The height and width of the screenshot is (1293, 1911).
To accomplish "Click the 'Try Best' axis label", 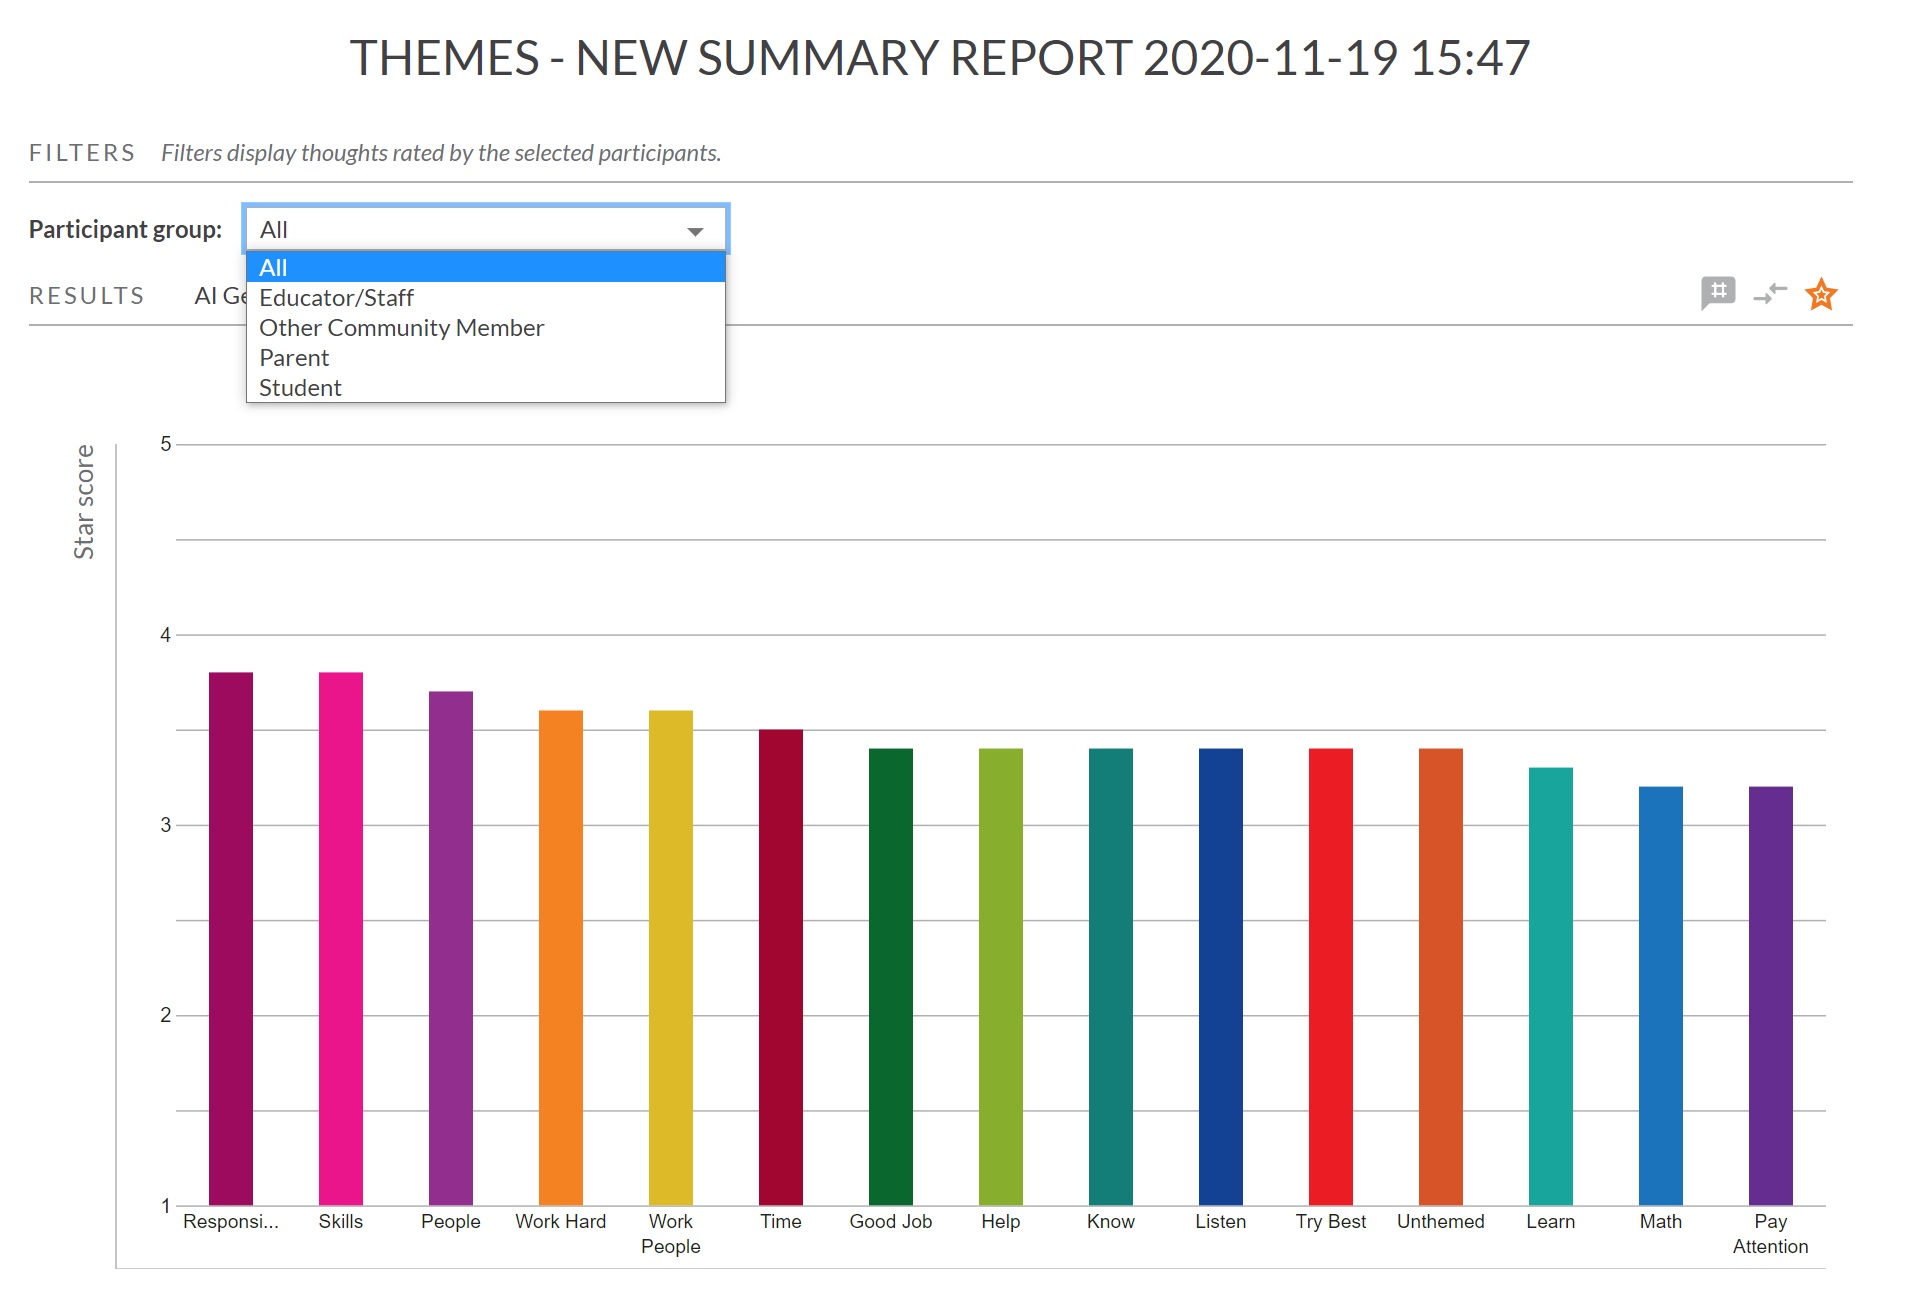I will 1331,1221.
